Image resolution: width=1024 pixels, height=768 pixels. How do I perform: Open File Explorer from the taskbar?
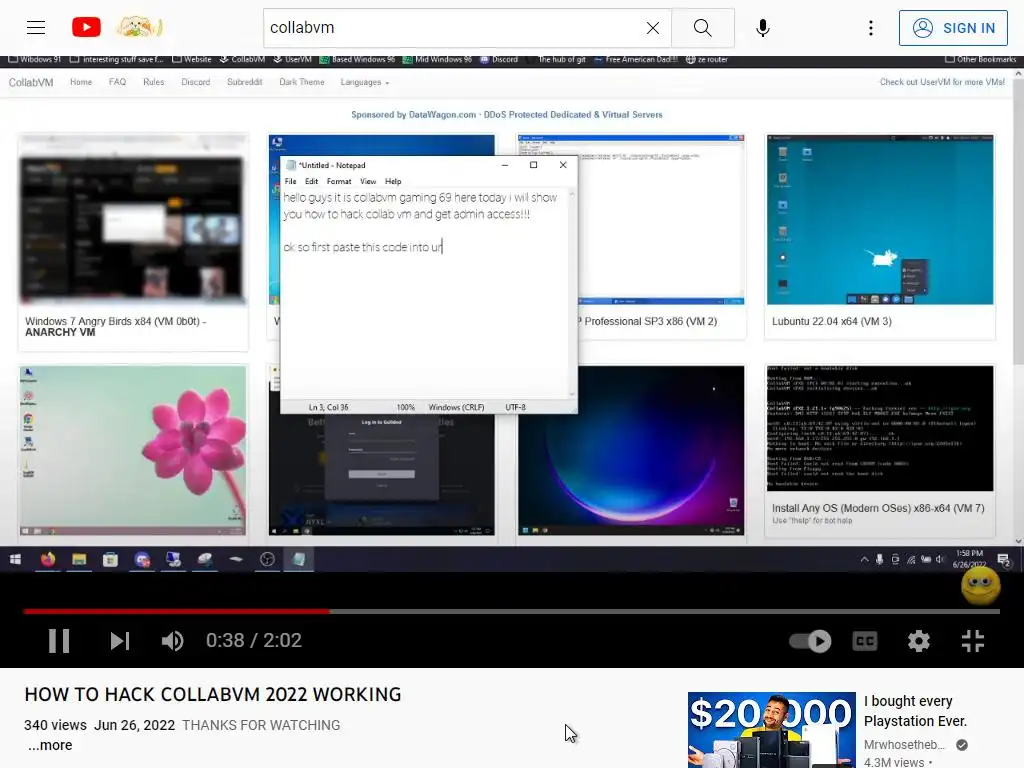[79, 560]
